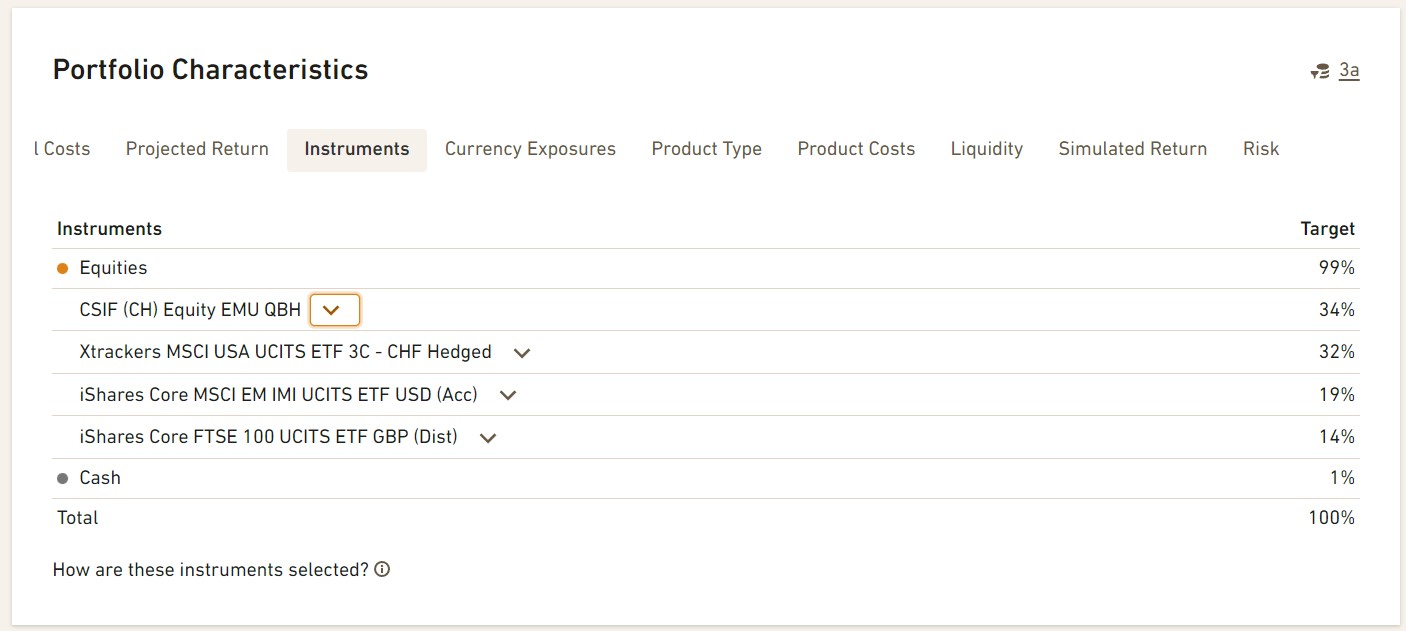Select the active Instruments tab
Viewport: 1406px width, 631px height.
[x=357, y=149]
